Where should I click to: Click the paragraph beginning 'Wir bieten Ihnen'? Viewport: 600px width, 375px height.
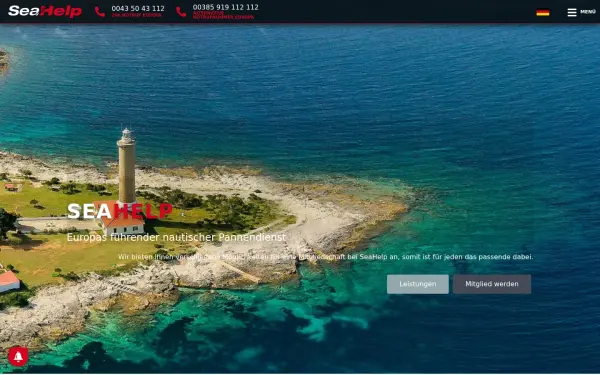click(x=325, y=257)
